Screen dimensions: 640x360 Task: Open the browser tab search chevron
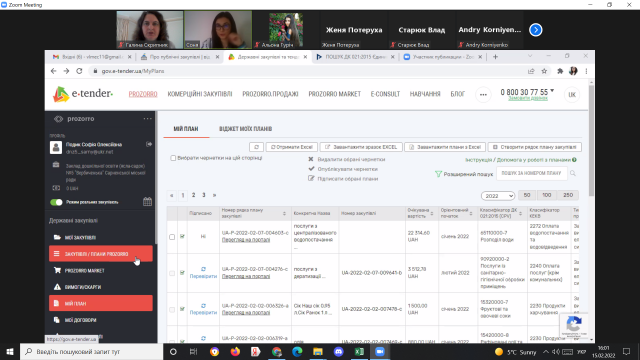point(530,56)
